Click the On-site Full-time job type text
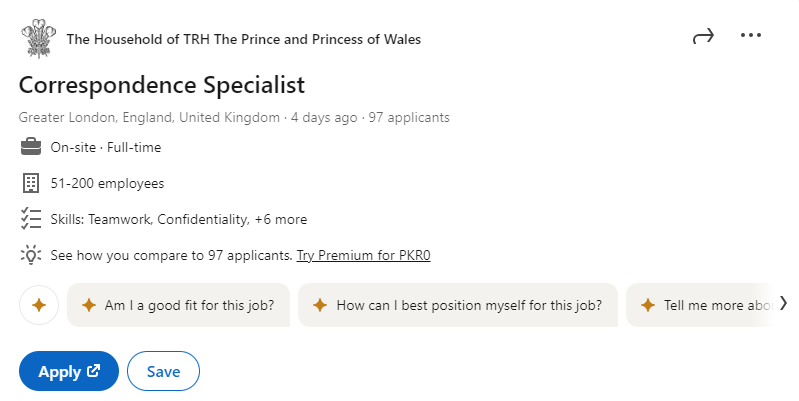This screenshot has height=401, width=799. point(106,148)
